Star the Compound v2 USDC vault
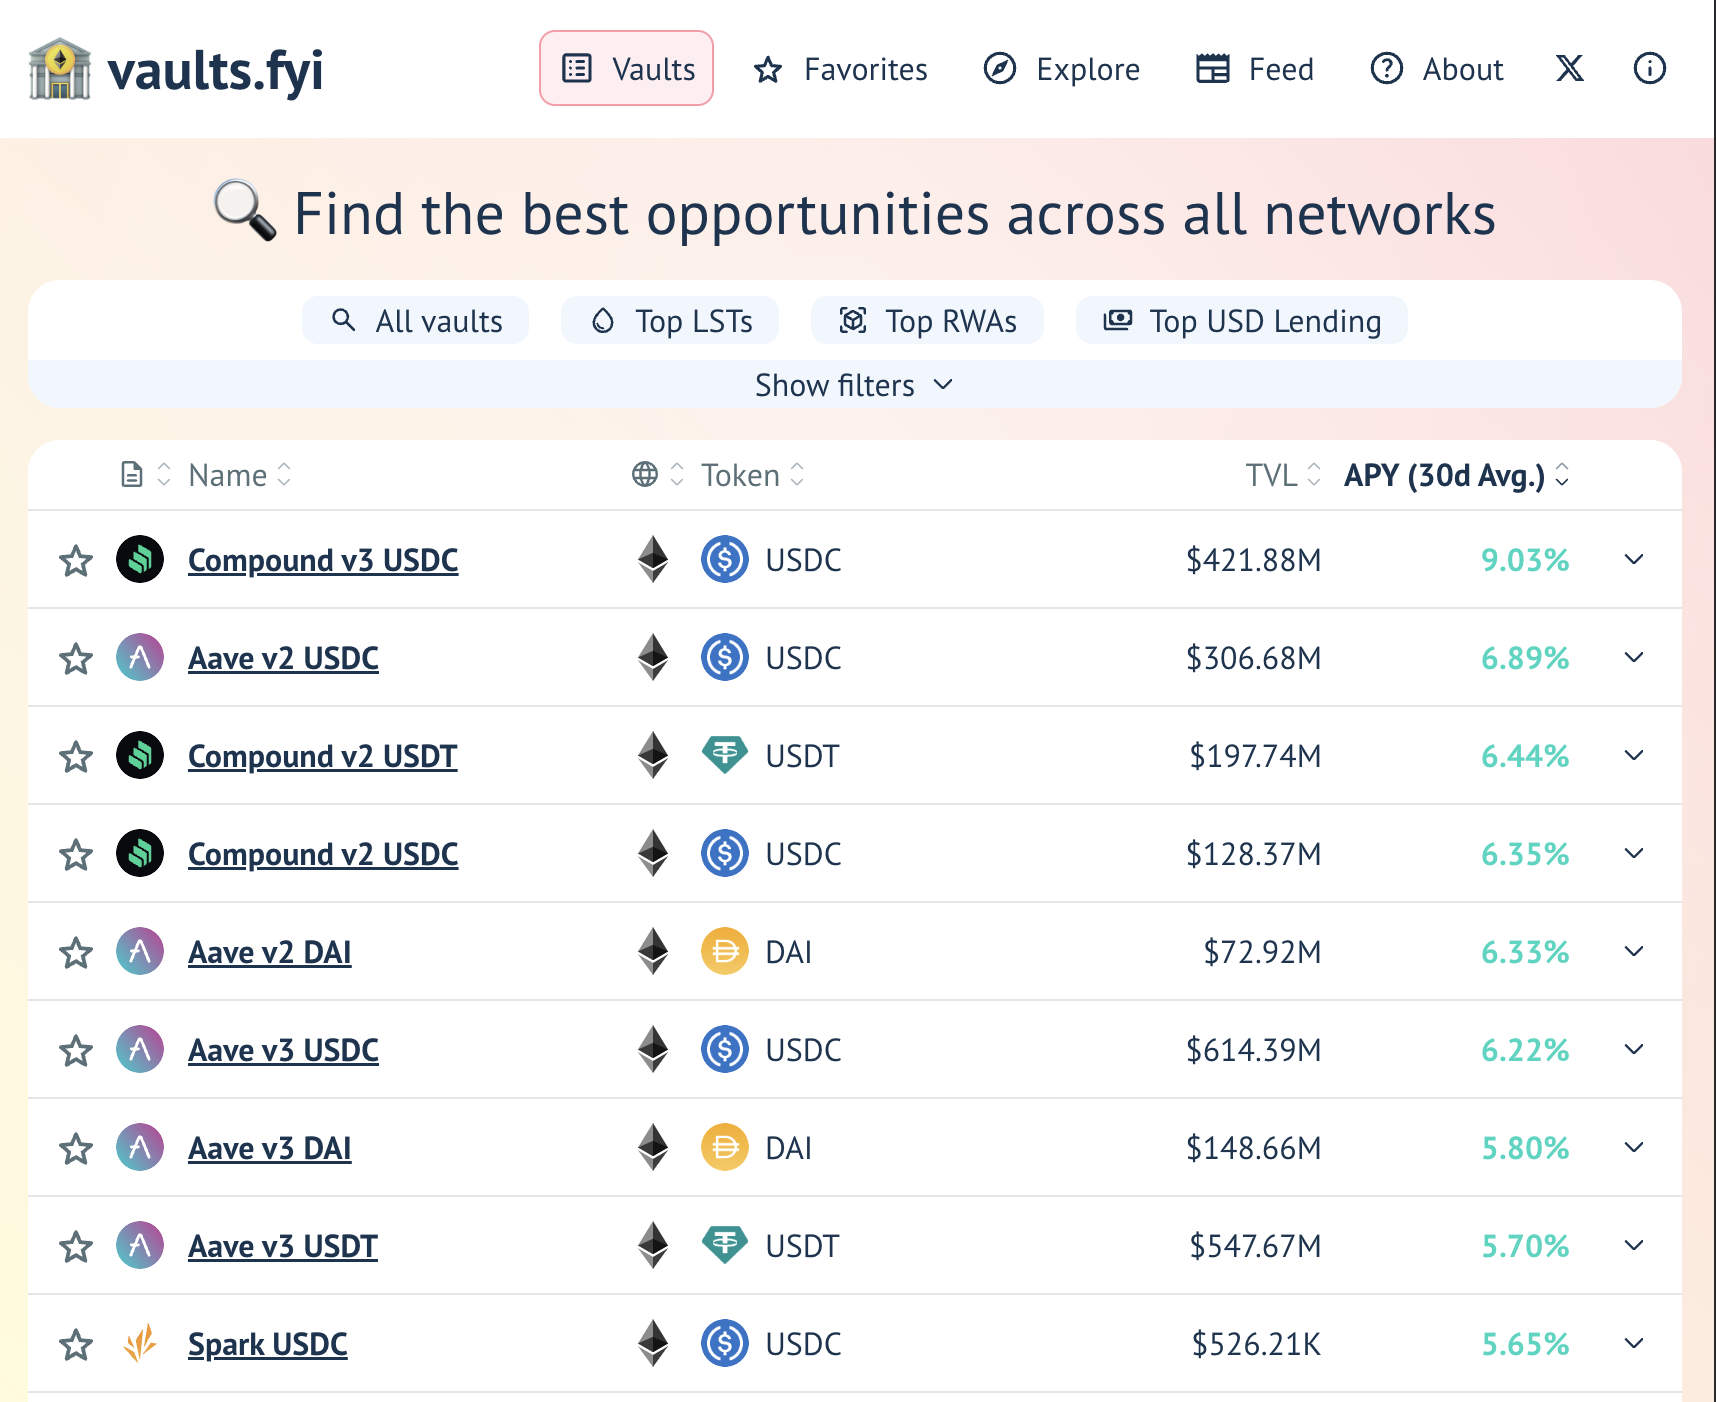Image resolution: width=1716 pixels, height=1402 pixels. tap(76, 855)
